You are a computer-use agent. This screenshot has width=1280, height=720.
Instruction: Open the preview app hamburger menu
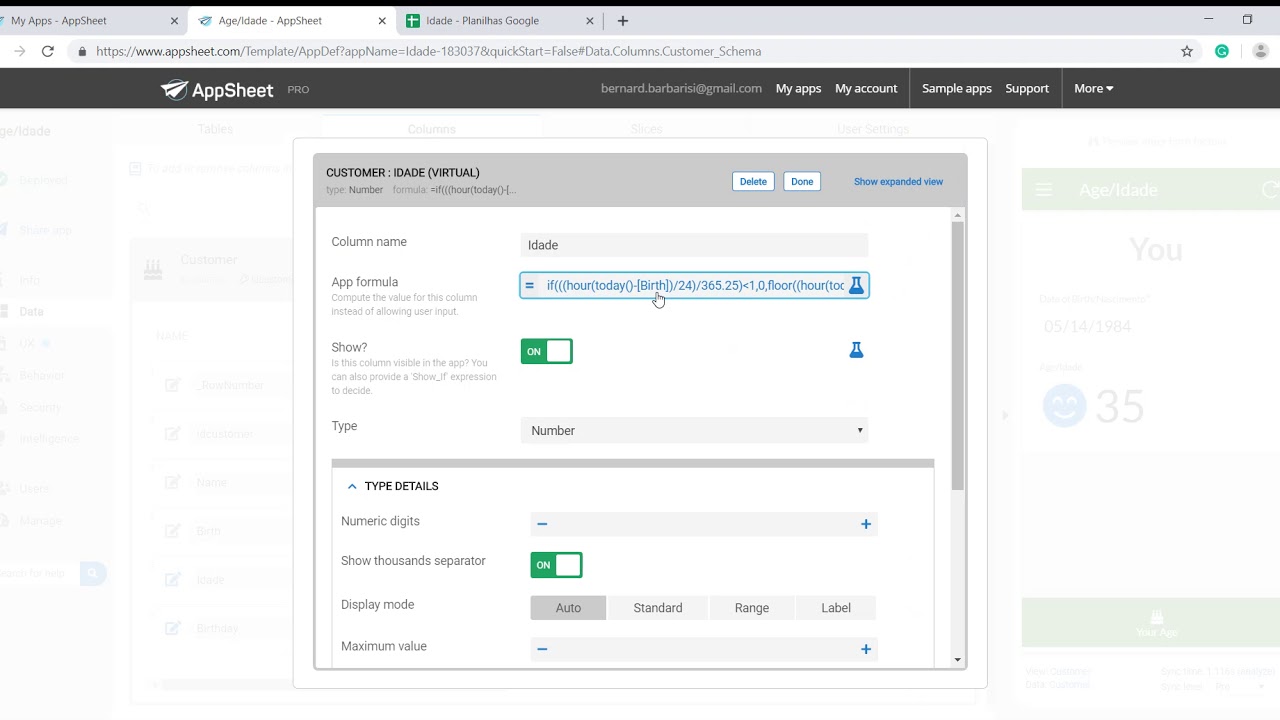1044,190
